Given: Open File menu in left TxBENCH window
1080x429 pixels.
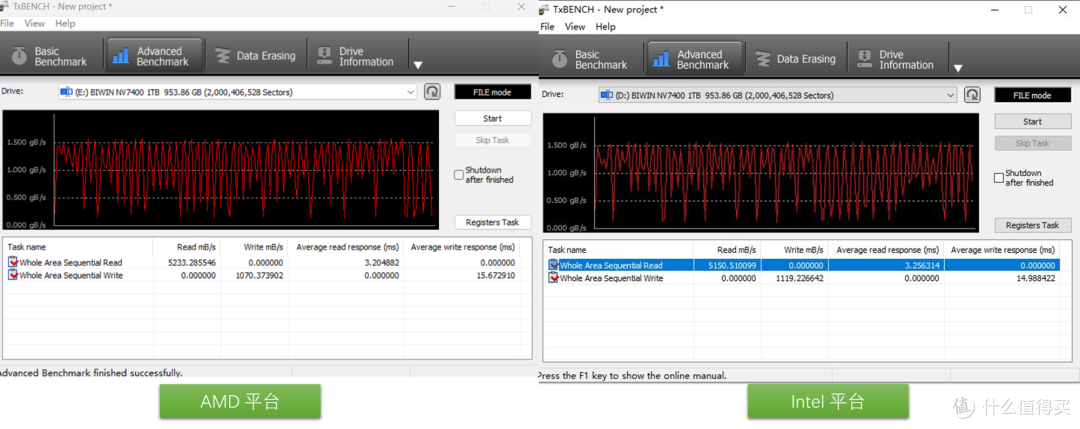Looking at the screenshot, I should 6,23.
